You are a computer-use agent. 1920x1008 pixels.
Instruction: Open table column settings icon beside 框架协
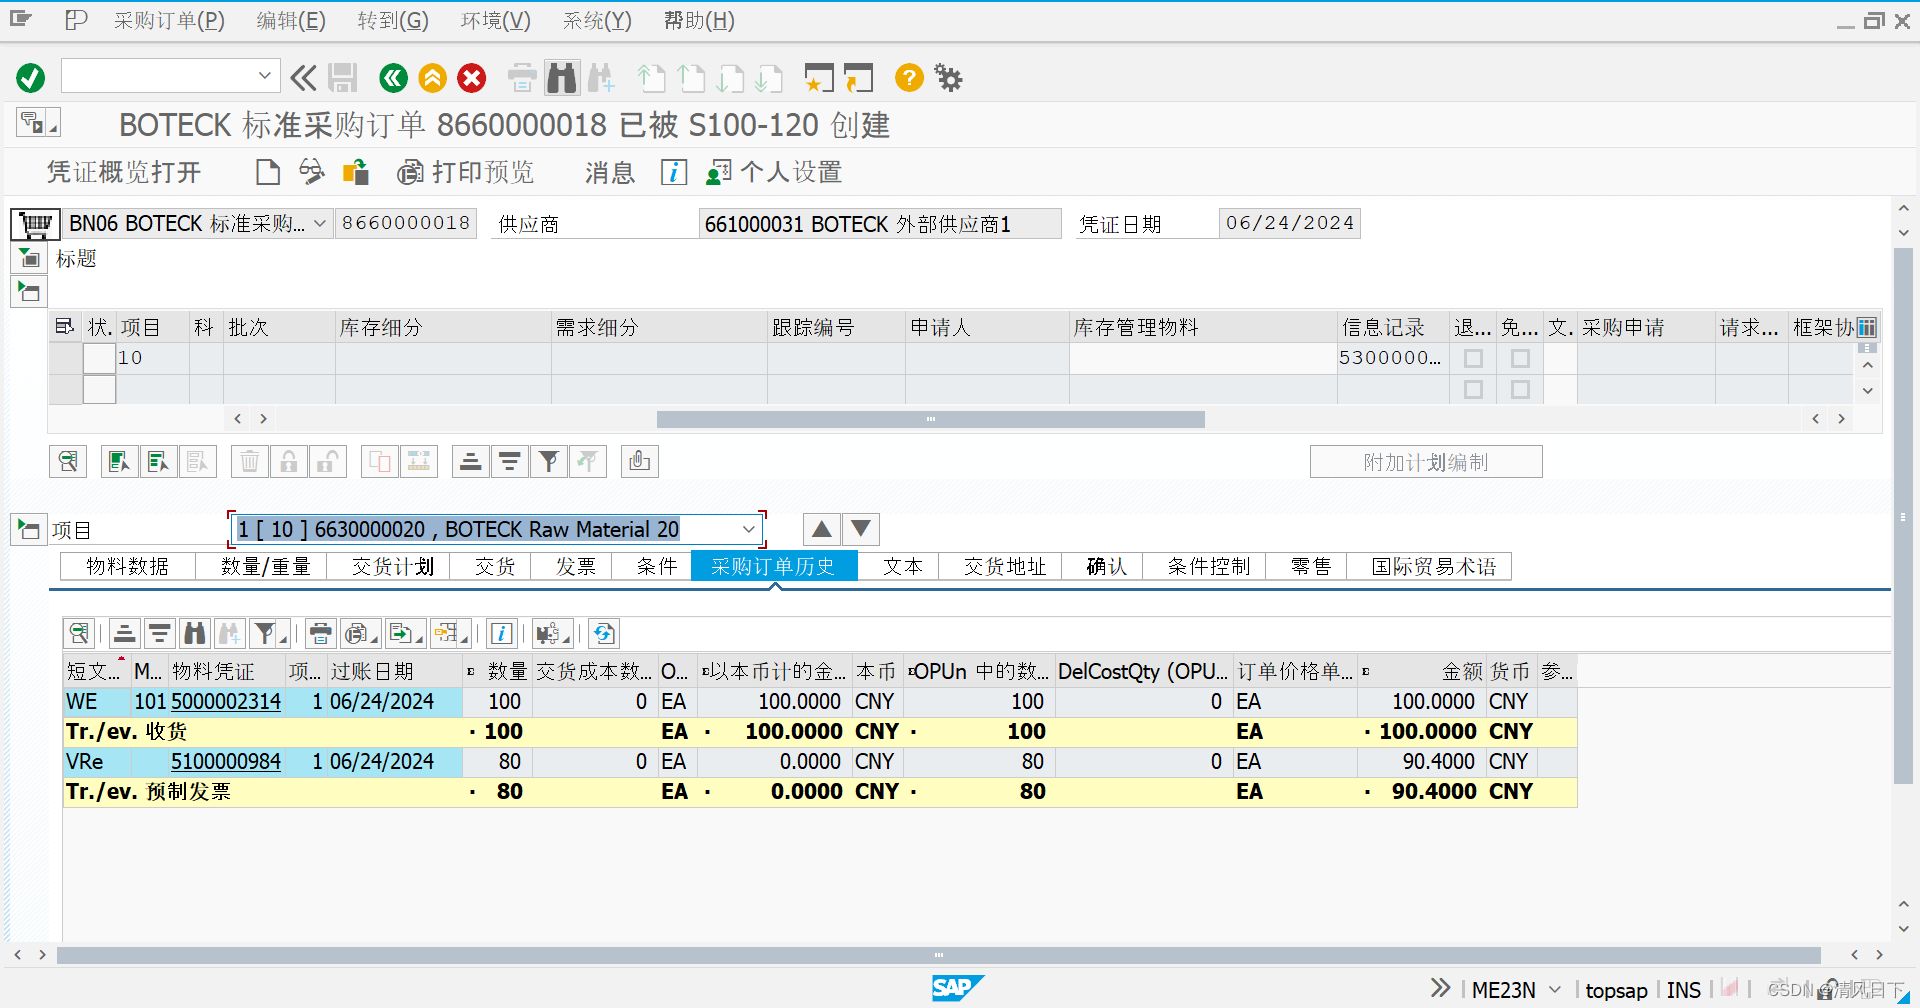coord(1867,327)
